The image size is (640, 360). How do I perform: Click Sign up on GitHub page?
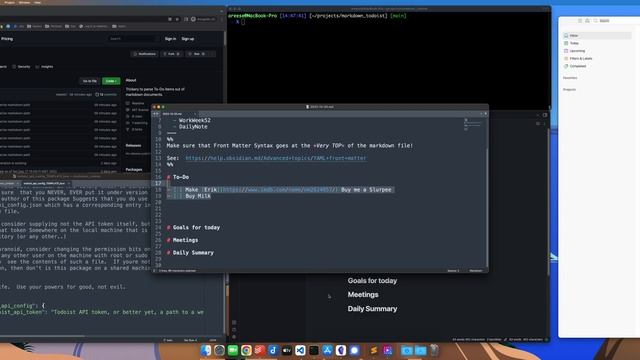click(188, 39)
